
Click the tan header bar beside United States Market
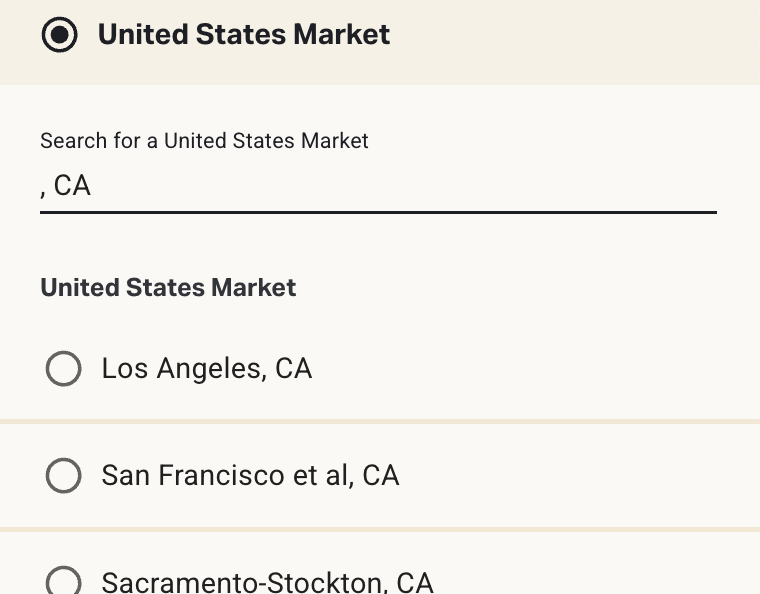click(x=580, y=35)
